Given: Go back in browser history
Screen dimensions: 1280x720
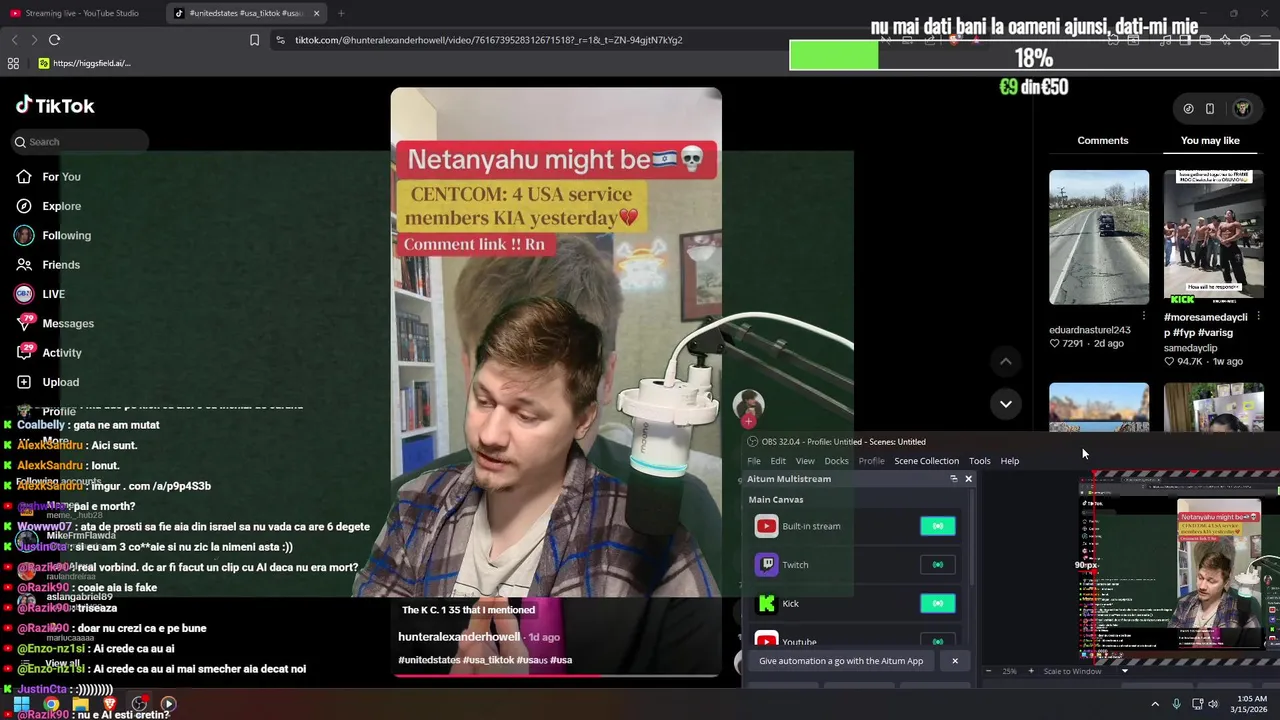Looking at the screenshot, I should coord(14,40).
